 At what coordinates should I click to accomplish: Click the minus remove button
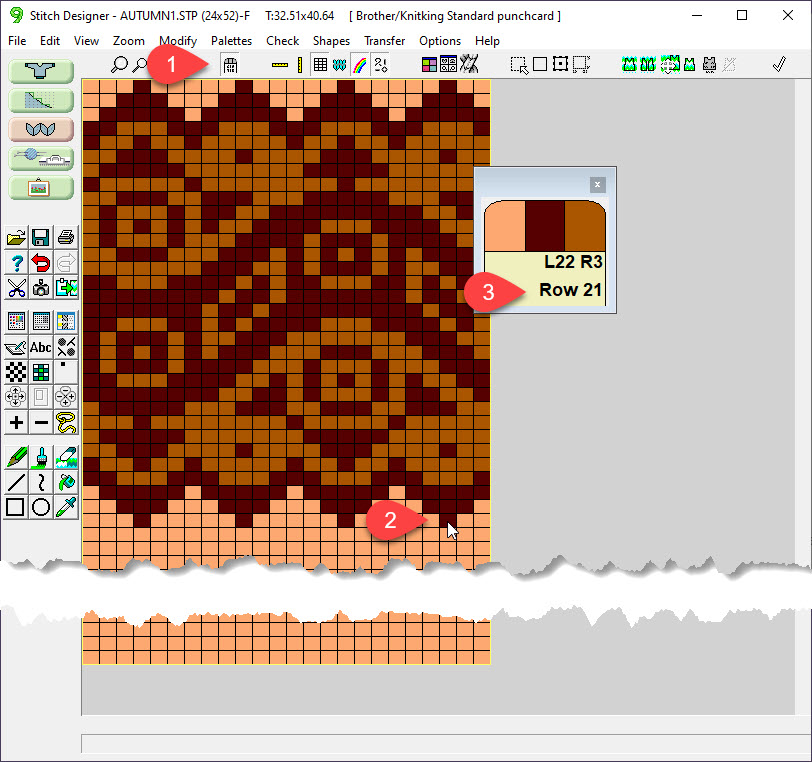pyautogui.click(x=41, y=423)
